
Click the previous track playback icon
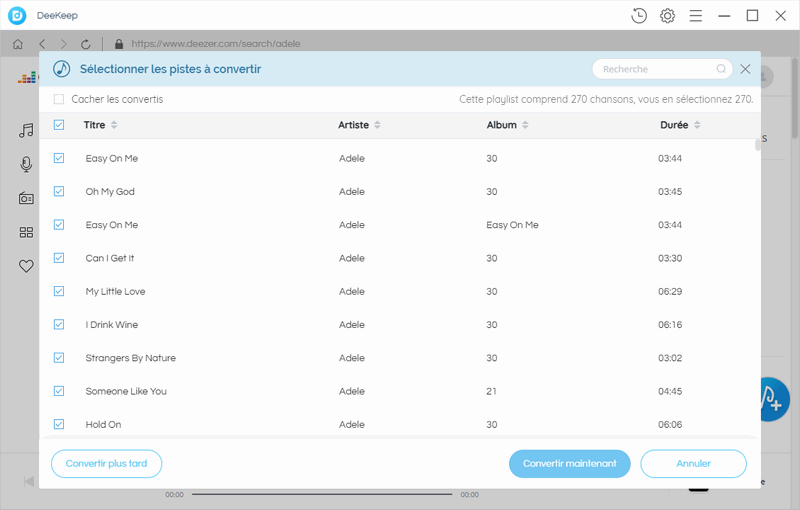coord(29,481)
